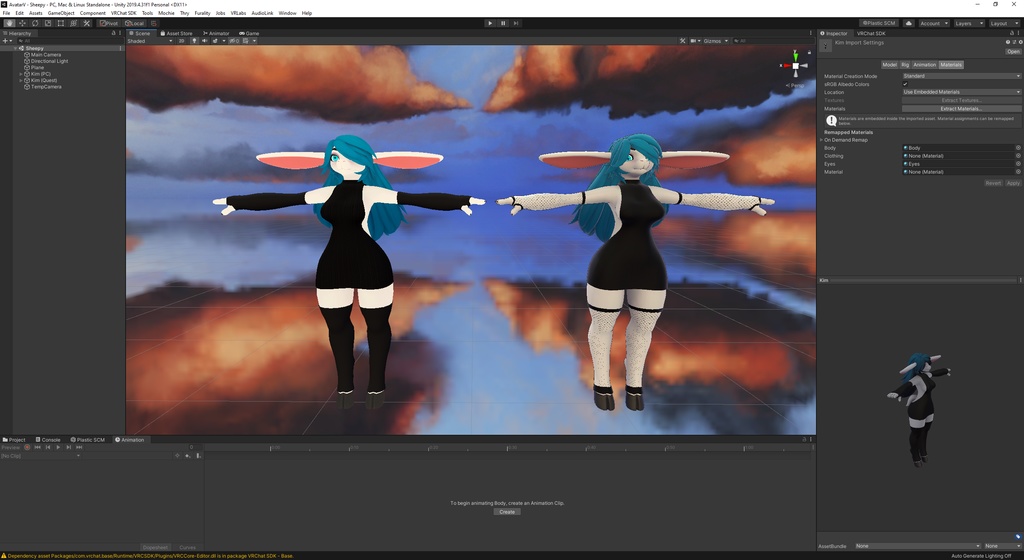
Task: Enable animation record mode button
Action: coord(27,447)
